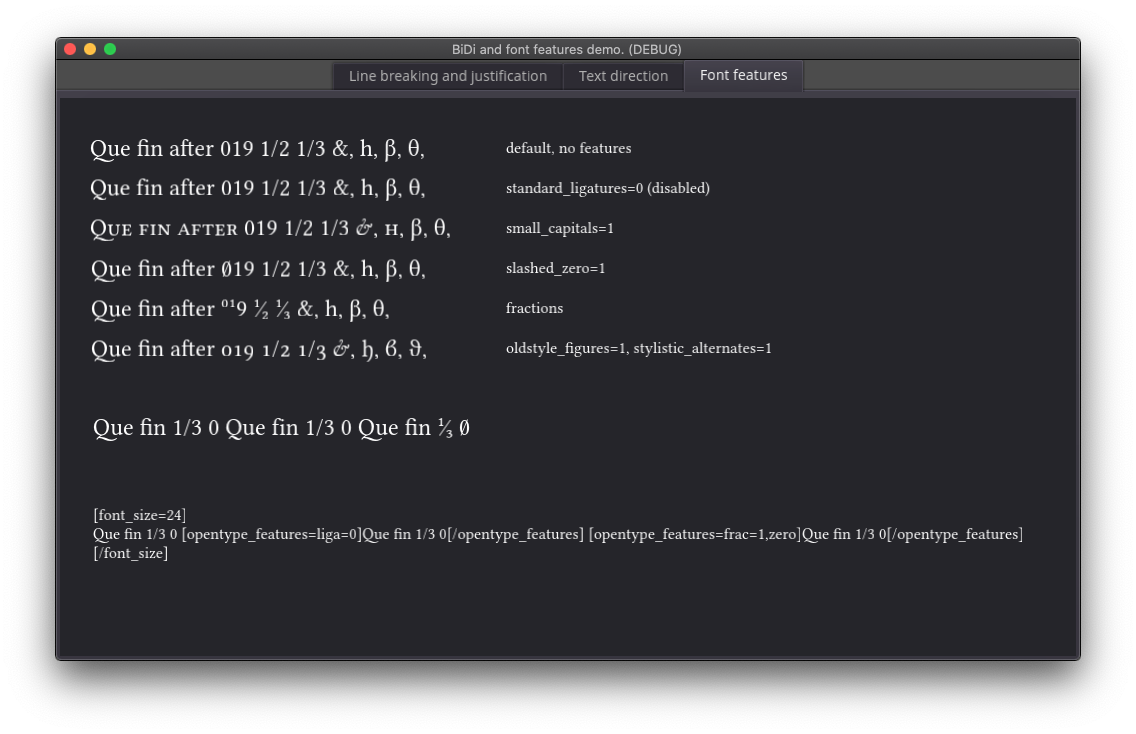This screenshot has width=1136, height=734.
Task: Open the Text direction tab
Action: [x=623, y=75]
